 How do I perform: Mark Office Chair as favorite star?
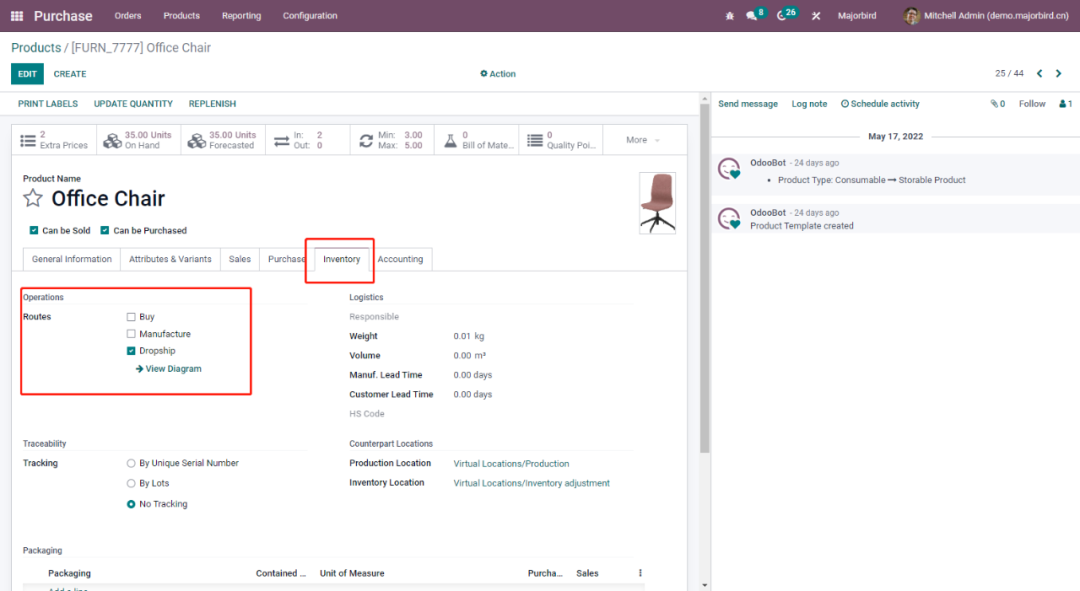point(33,198)
